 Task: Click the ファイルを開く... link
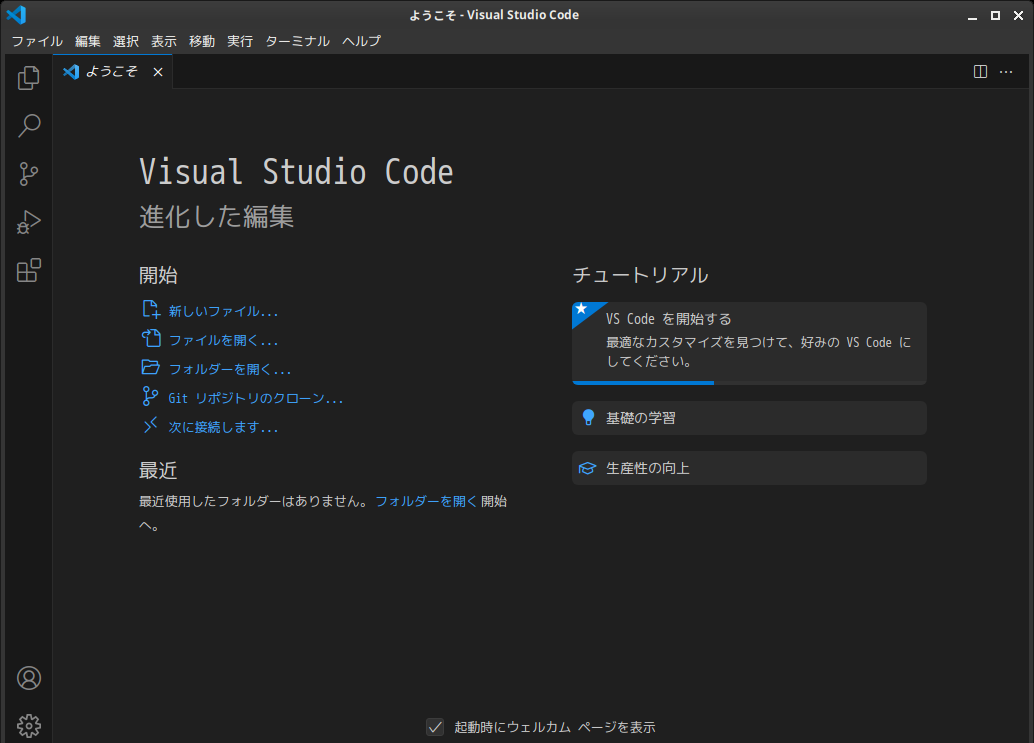coord(223,340)
